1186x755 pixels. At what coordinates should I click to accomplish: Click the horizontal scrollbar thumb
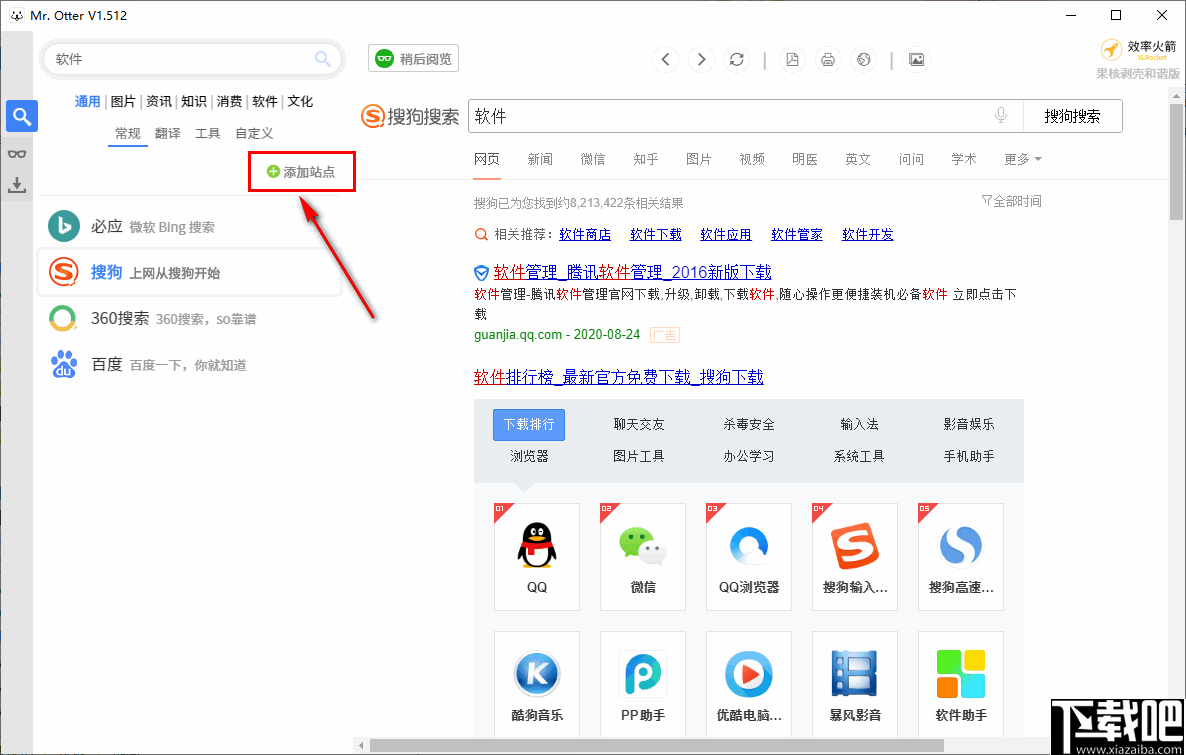click(x=657, y=746)
